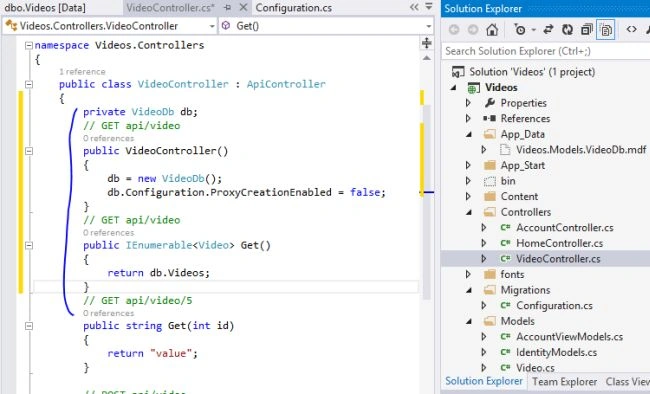This screenshot has height=394, width=650.
Task: Select IdentityModels.cs file
Action: tap(556, 353)
